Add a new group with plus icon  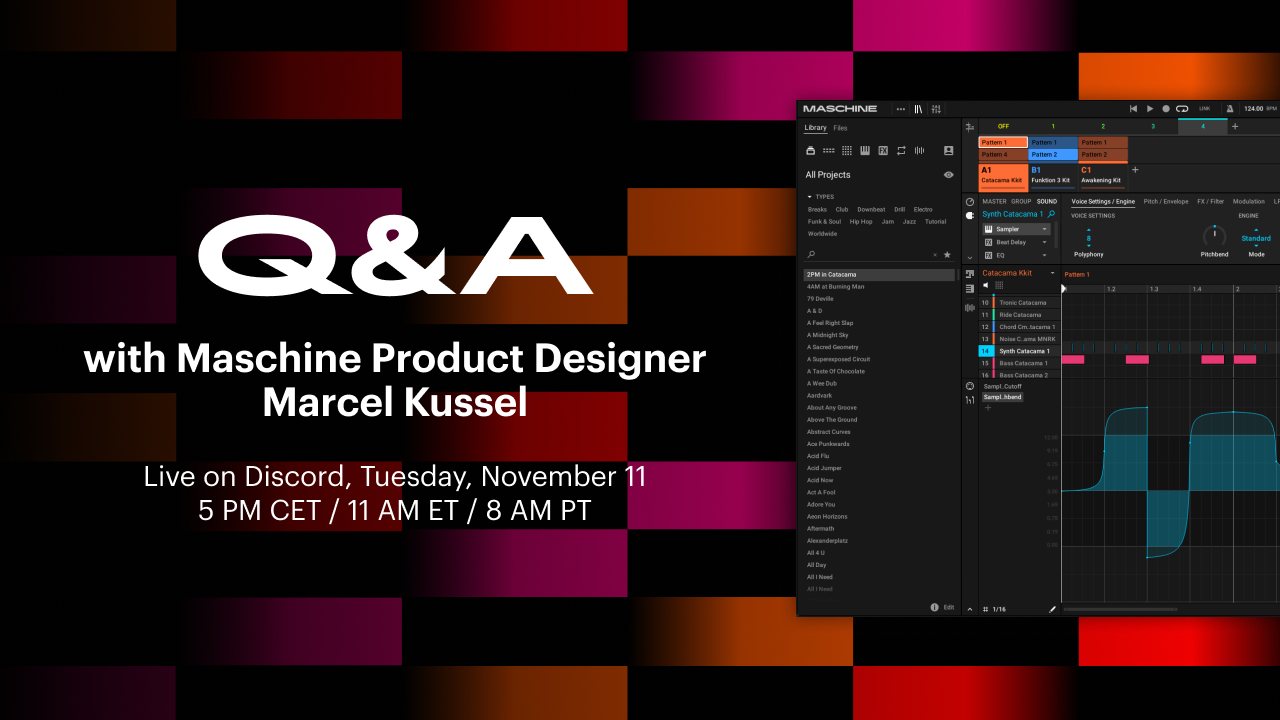click(1135, 170)
